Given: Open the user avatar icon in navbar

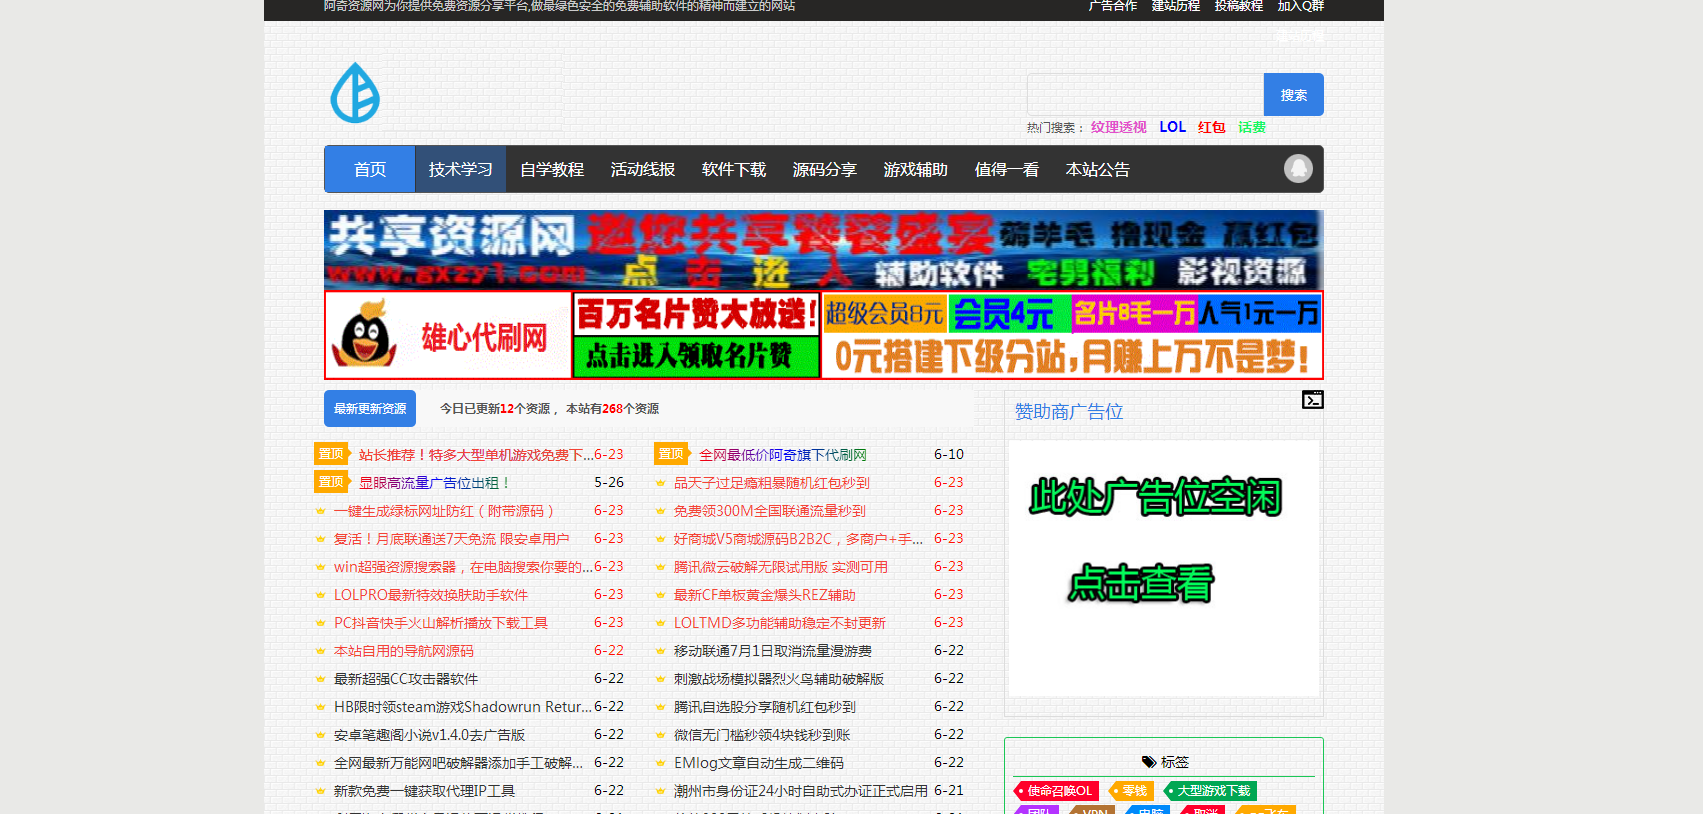Looking at the screenshot, I should tap(1298, 168).
